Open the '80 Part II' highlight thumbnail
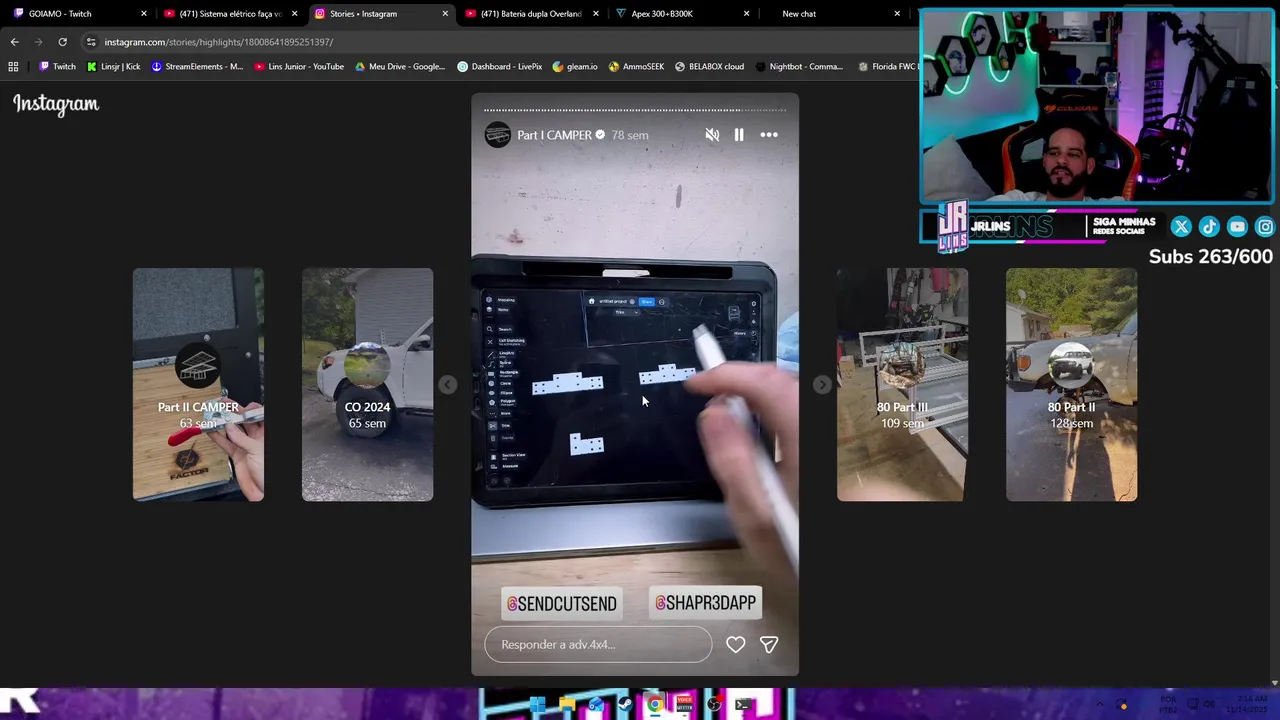The image size is (1280, 720). [1071, 384]
